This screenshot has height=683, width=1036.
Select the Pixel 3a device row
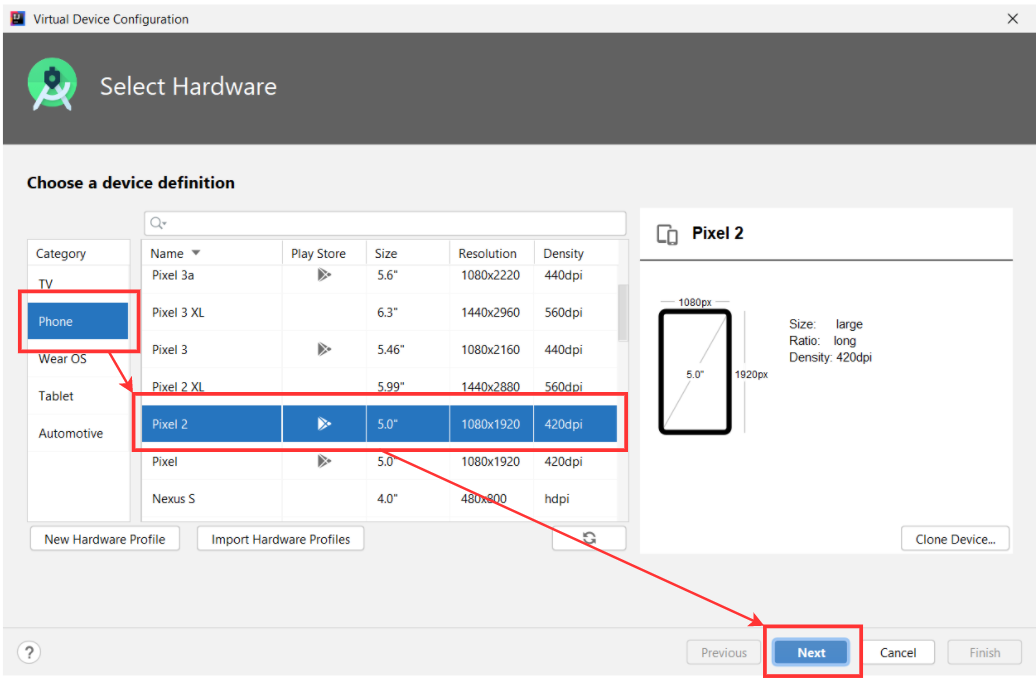click(x=379, y=275)
